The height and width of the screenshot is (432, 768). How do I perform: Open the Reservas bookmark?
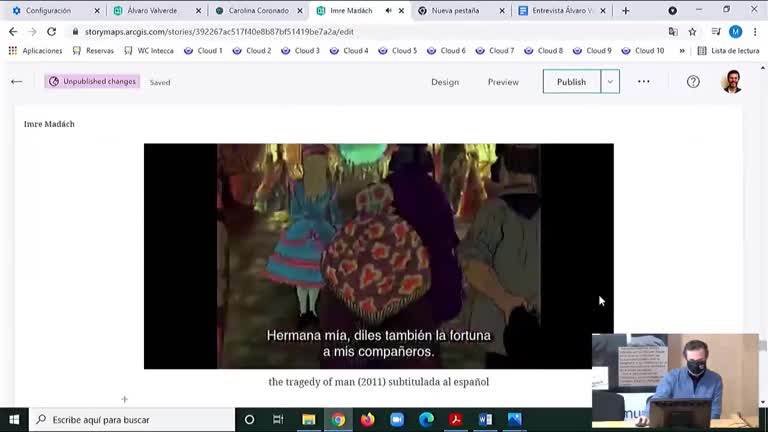pyautogui.click(x=93, y=50)
